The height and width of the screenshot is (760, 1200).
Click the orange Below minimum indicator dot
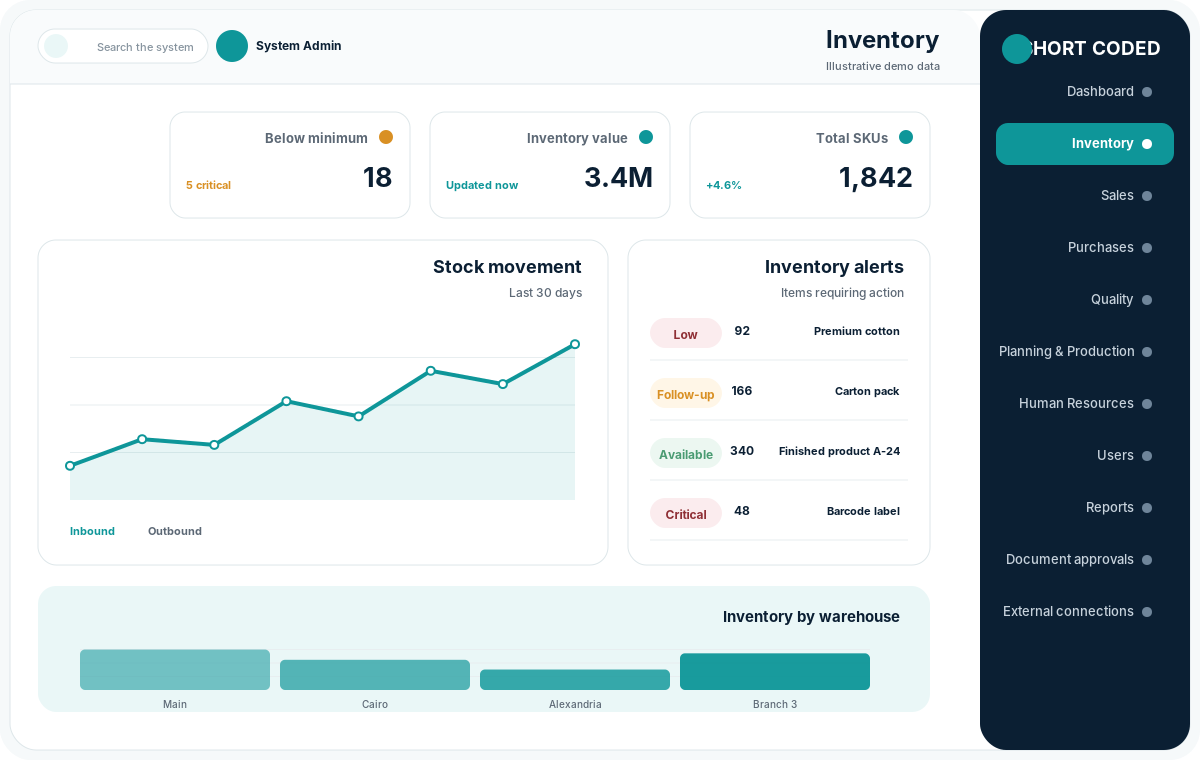(x=386, y=137)
